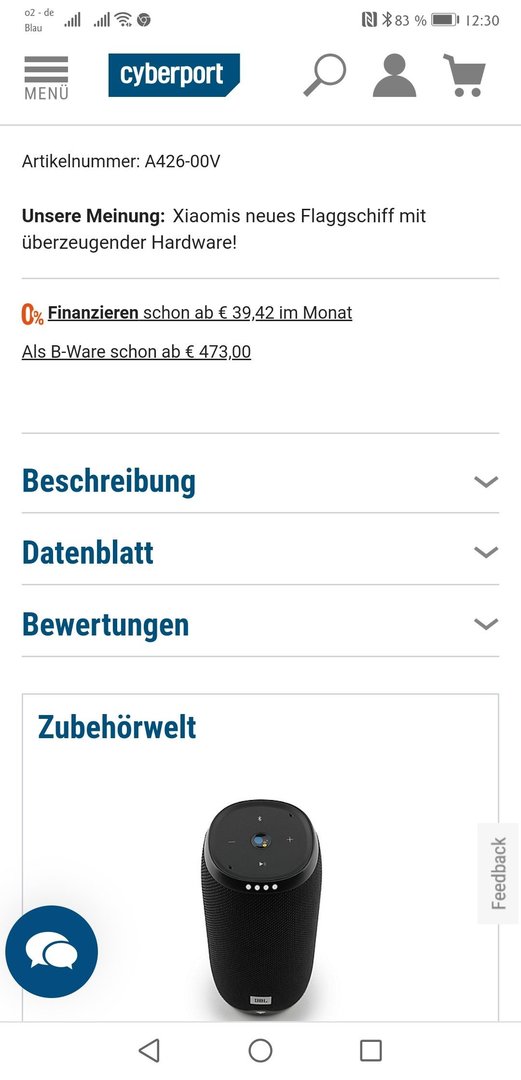The image size is (521, 1080).
Task: Open the Beschreibung section heading
Action: [109, 481]
